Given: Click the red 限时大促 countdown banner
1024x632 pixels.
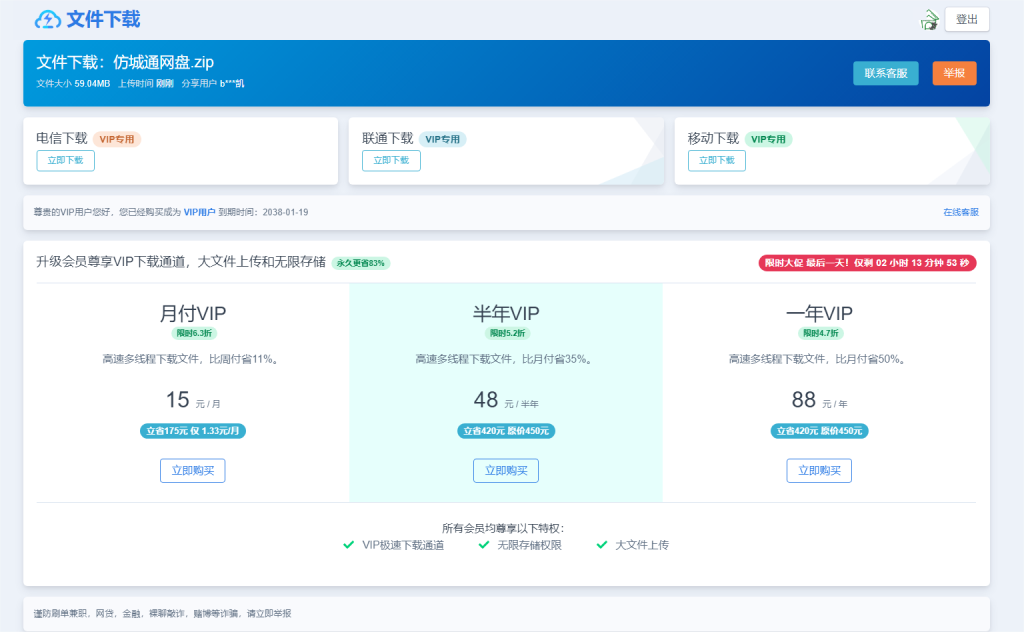Looking at the screenshot, I should point(866,263).
